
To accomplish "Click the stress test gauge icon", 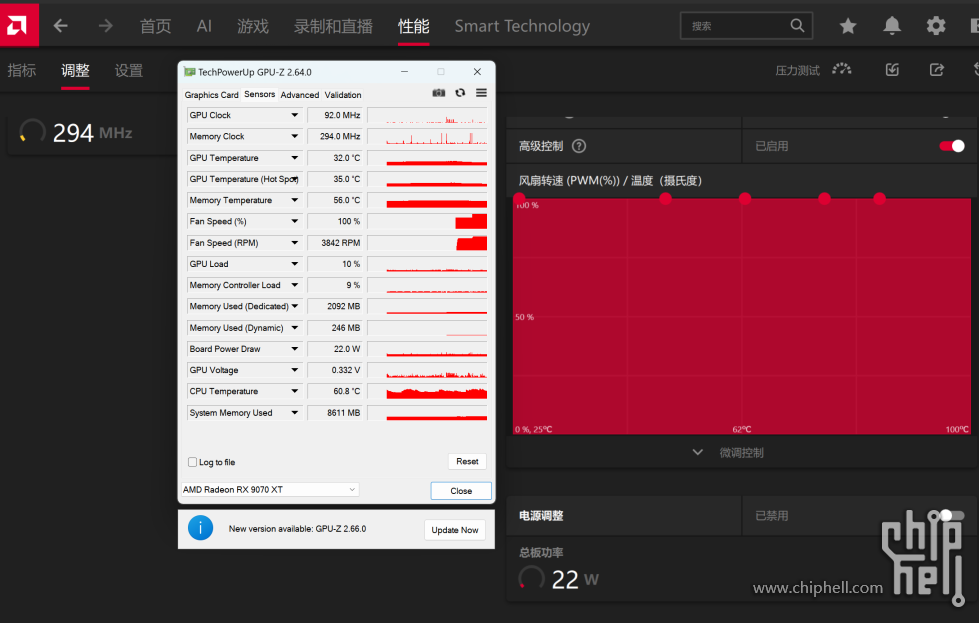I will [x=842, y=69].
